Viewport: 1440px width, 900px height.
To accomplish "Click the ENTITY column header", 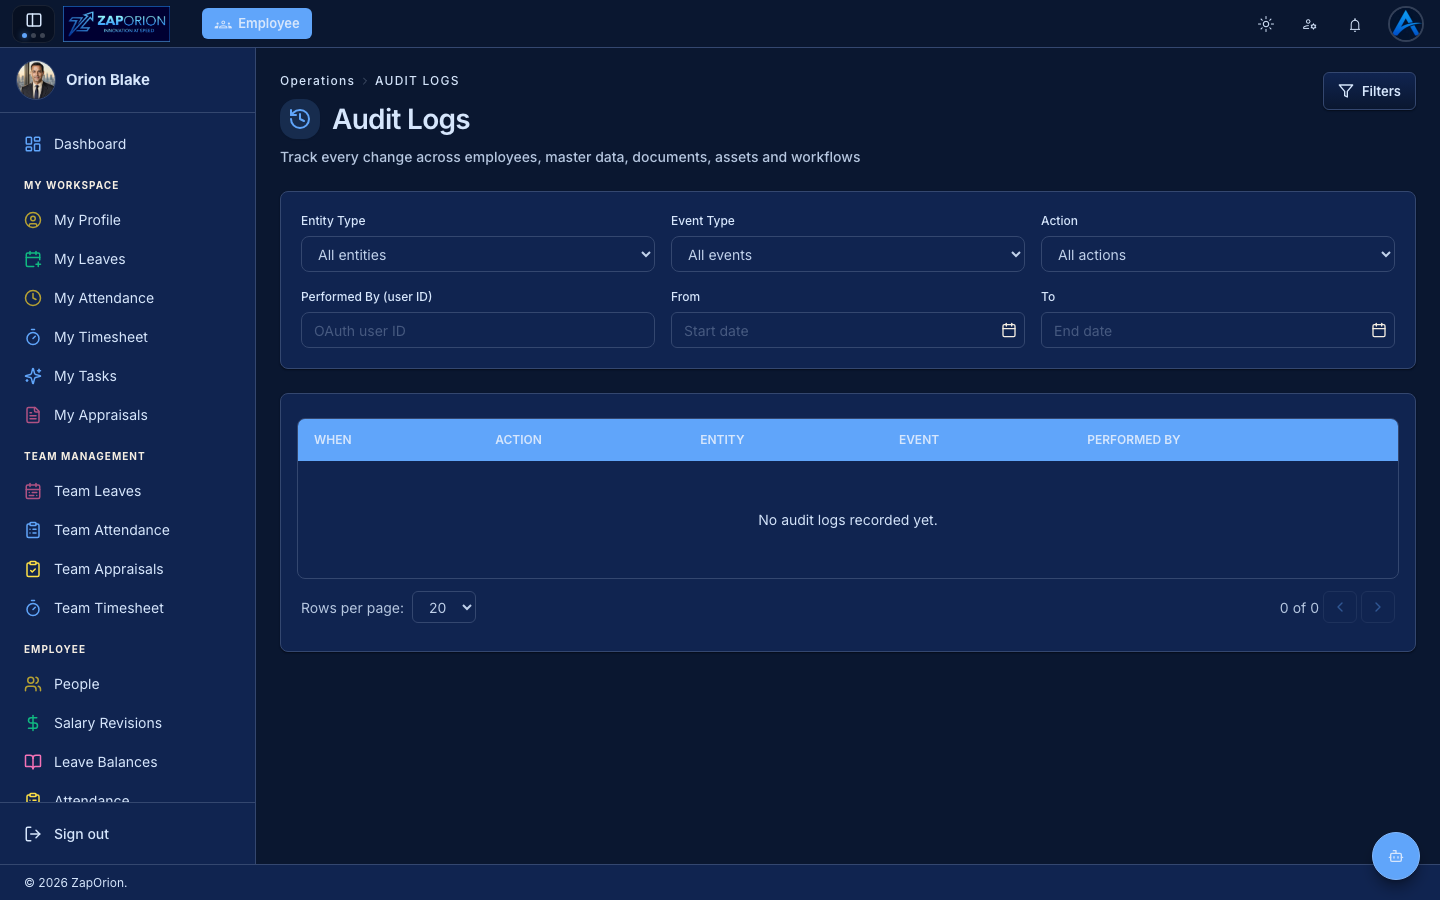I will 722,440.
